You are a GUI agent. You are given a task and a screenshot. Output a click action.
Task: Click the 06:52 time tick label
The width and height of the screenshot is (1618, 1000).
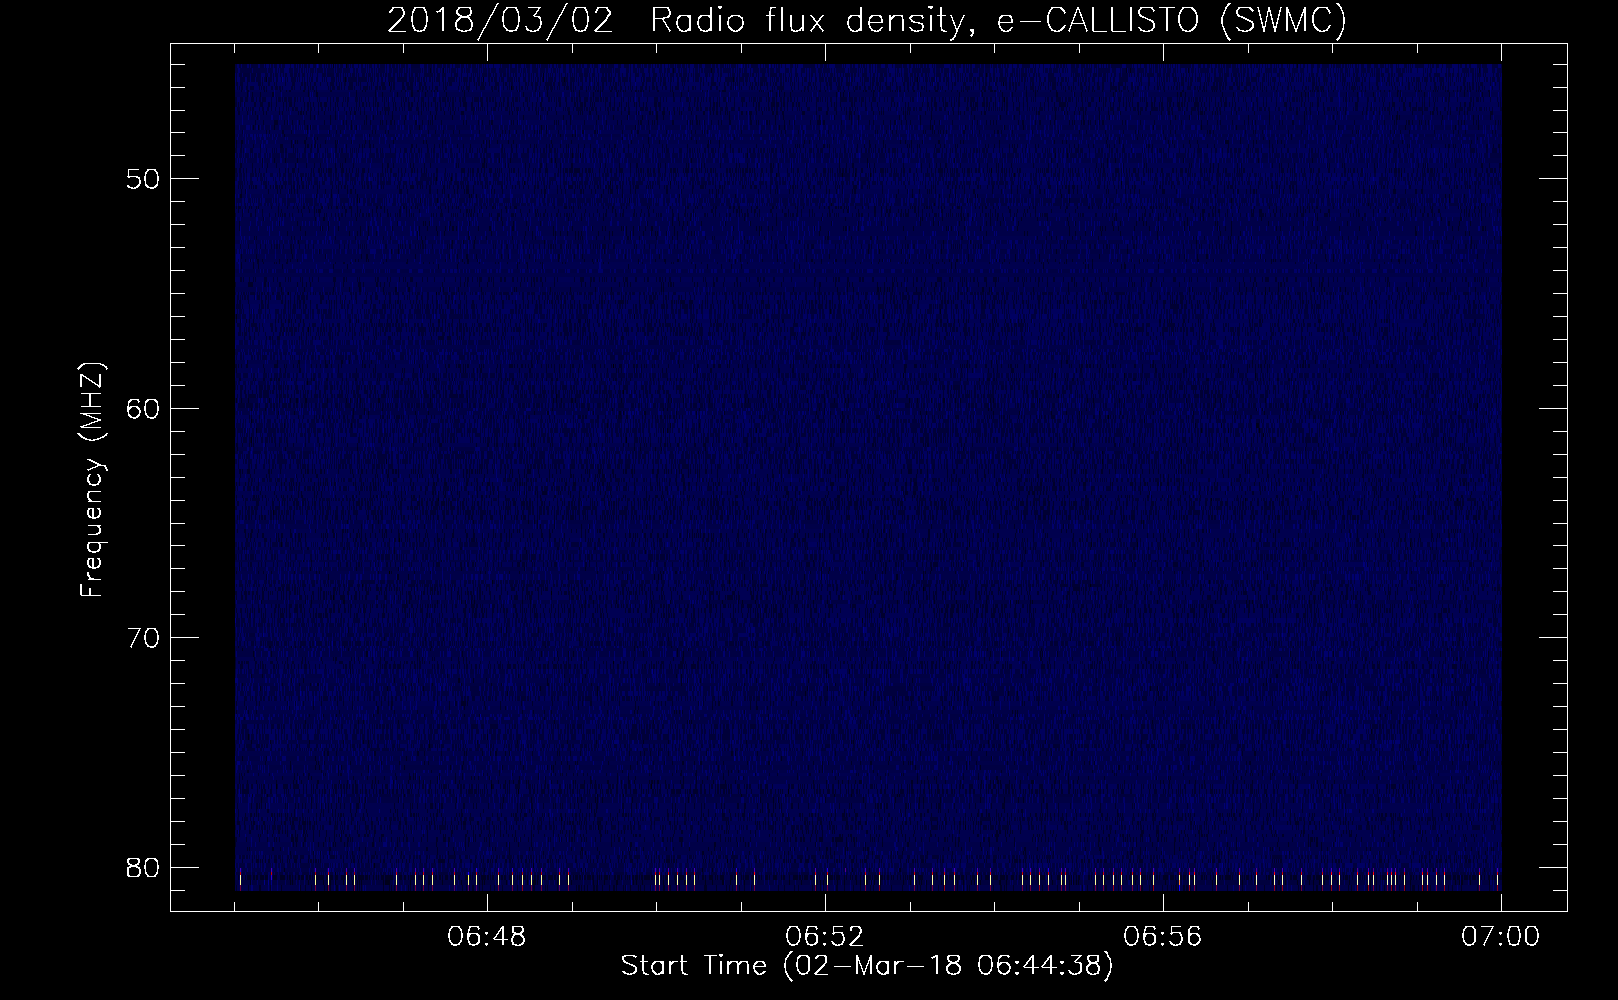click(825, 938)
